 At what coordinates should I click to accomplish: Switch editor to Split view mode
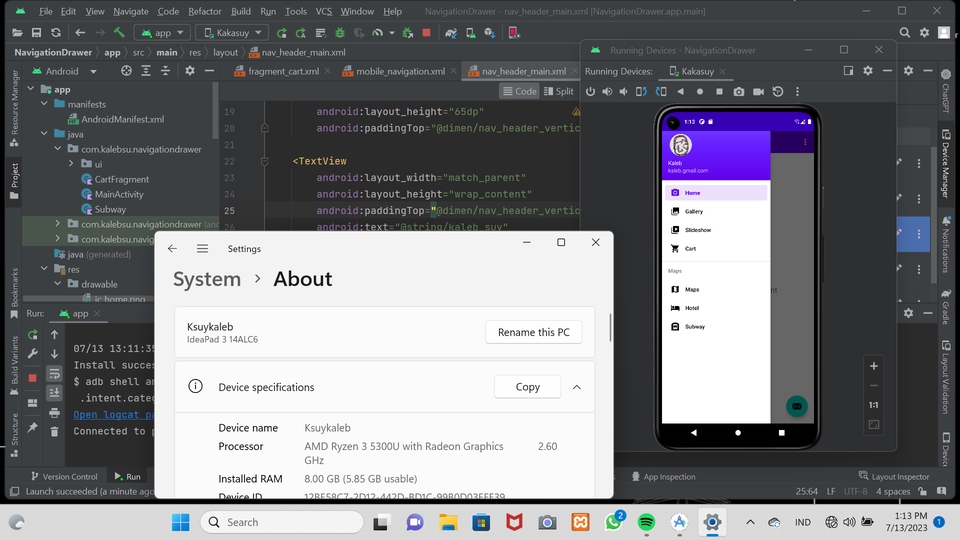557,91
